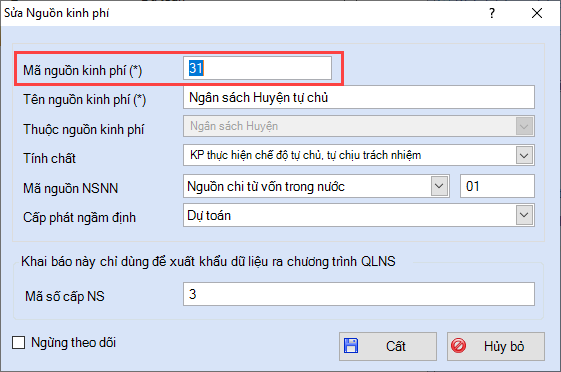Image resolution: width=561 pixels, height=372 pixels.
Task: Click the Mã nguồn kinh phí input field
Action: coord(257,68)
